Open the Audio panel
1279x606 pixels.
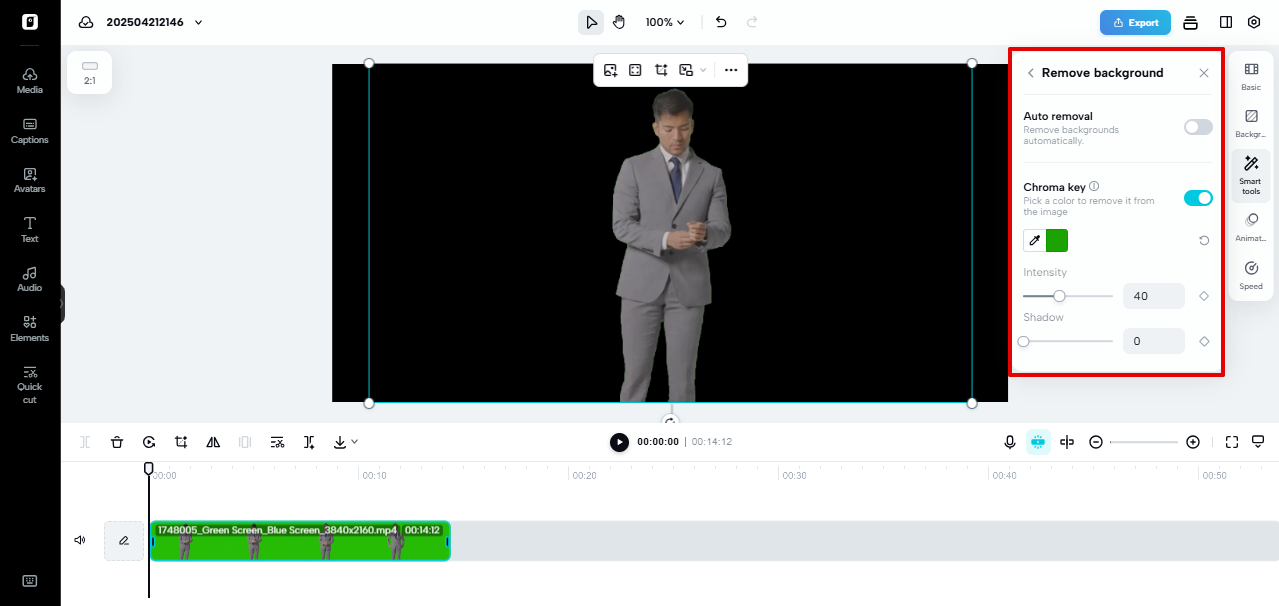[30, 279]
